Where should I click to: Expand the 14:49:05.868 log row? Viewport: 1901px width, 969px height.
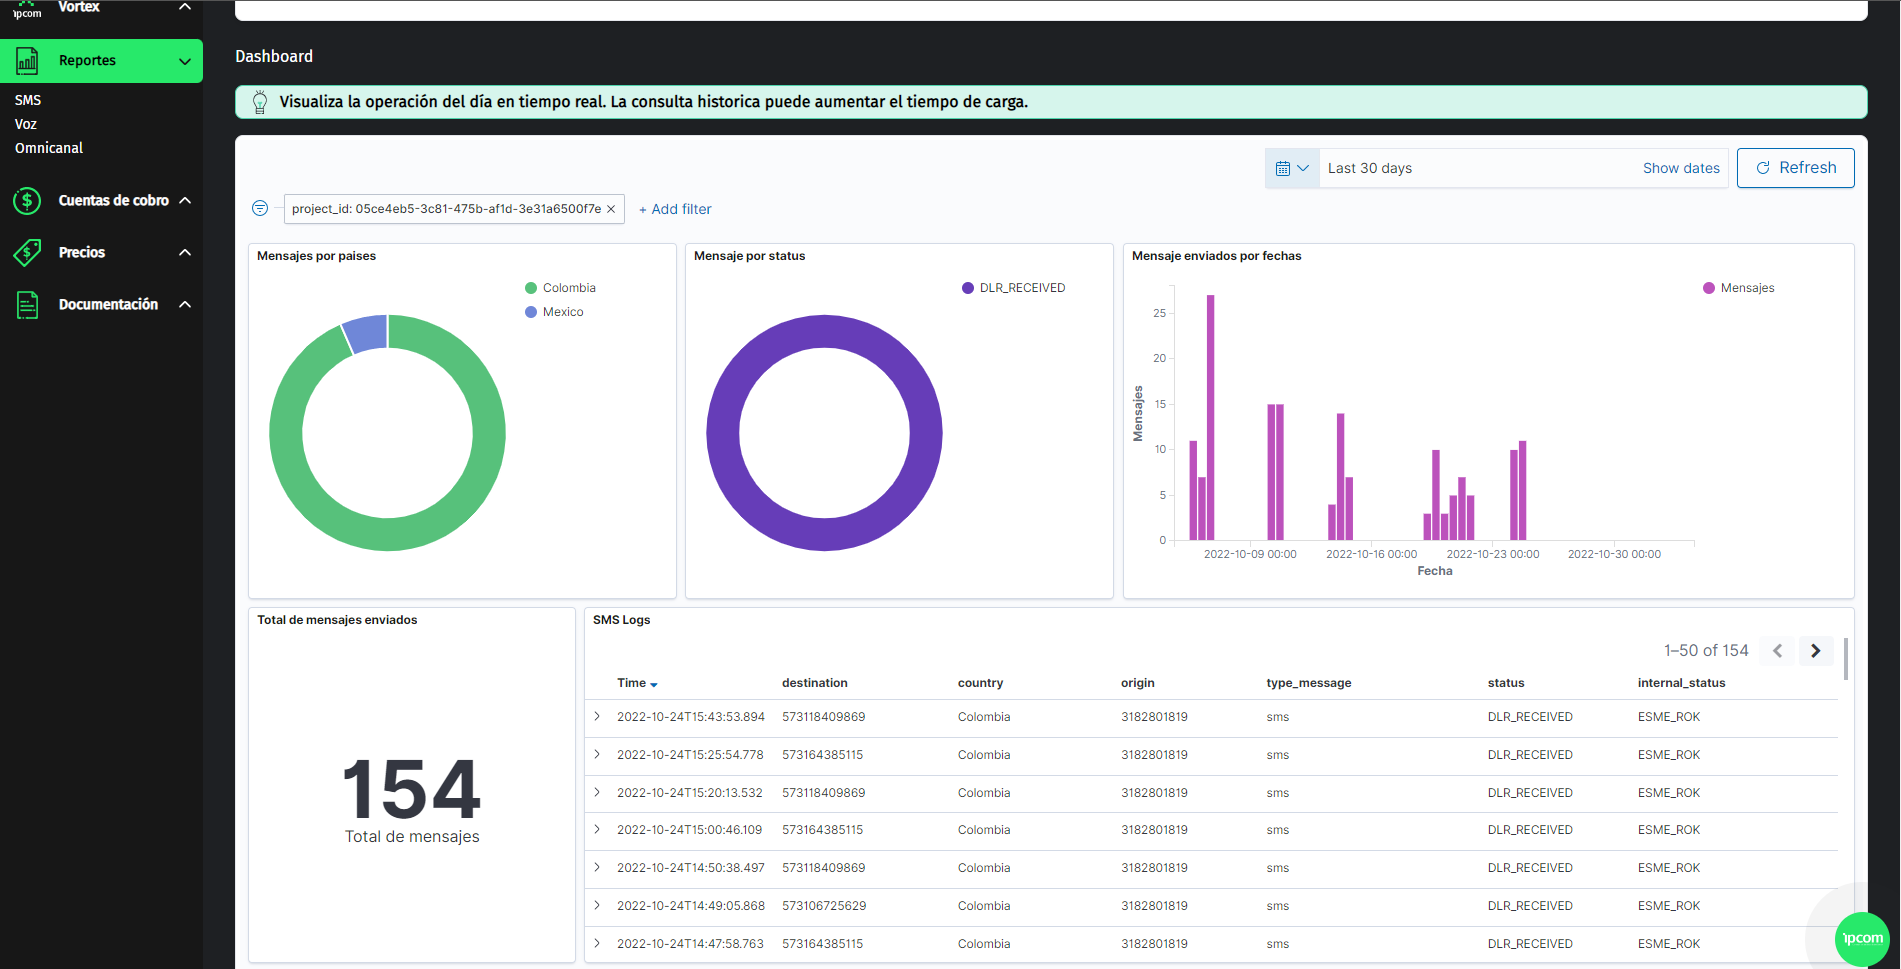coord(597,905)
